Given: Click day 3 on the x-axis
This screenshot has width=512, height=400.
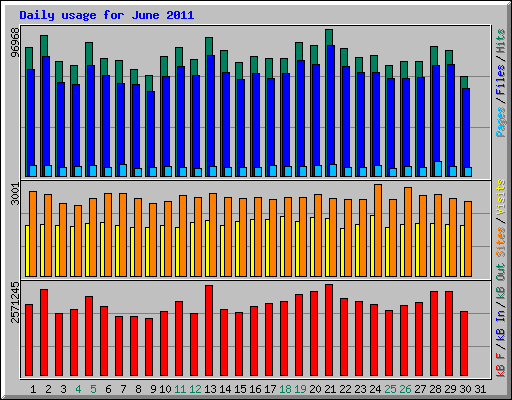Looking at the screenshot, I should pos(63,389).
